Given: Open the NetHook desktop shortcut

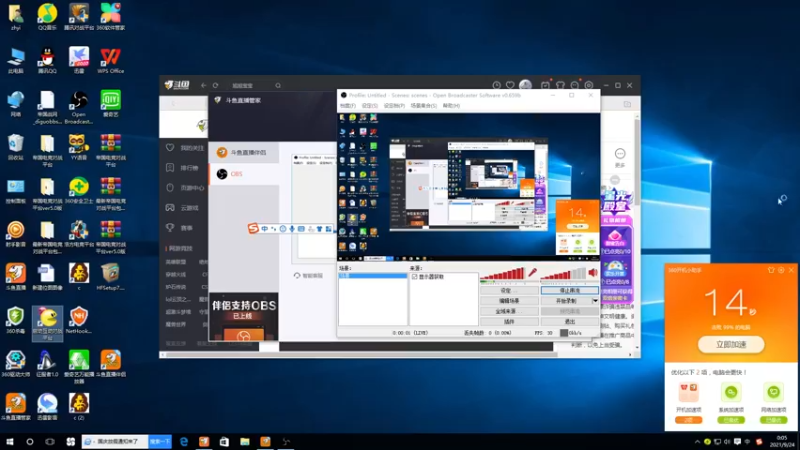Looking at the screenshot, I should (79, 321).
